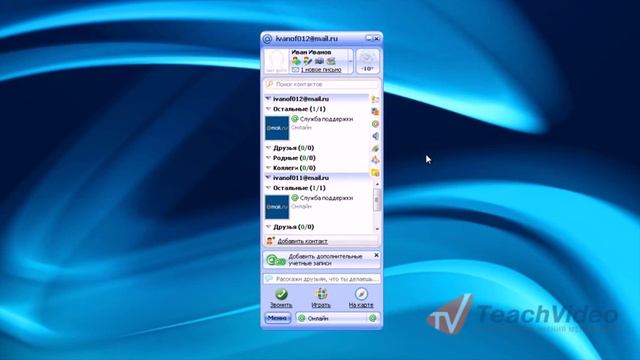This screenshot has width=640, height=360.
Task: Expand Друзья (0/0) under ivanof011@mail.ru
Action: point(268,227)
